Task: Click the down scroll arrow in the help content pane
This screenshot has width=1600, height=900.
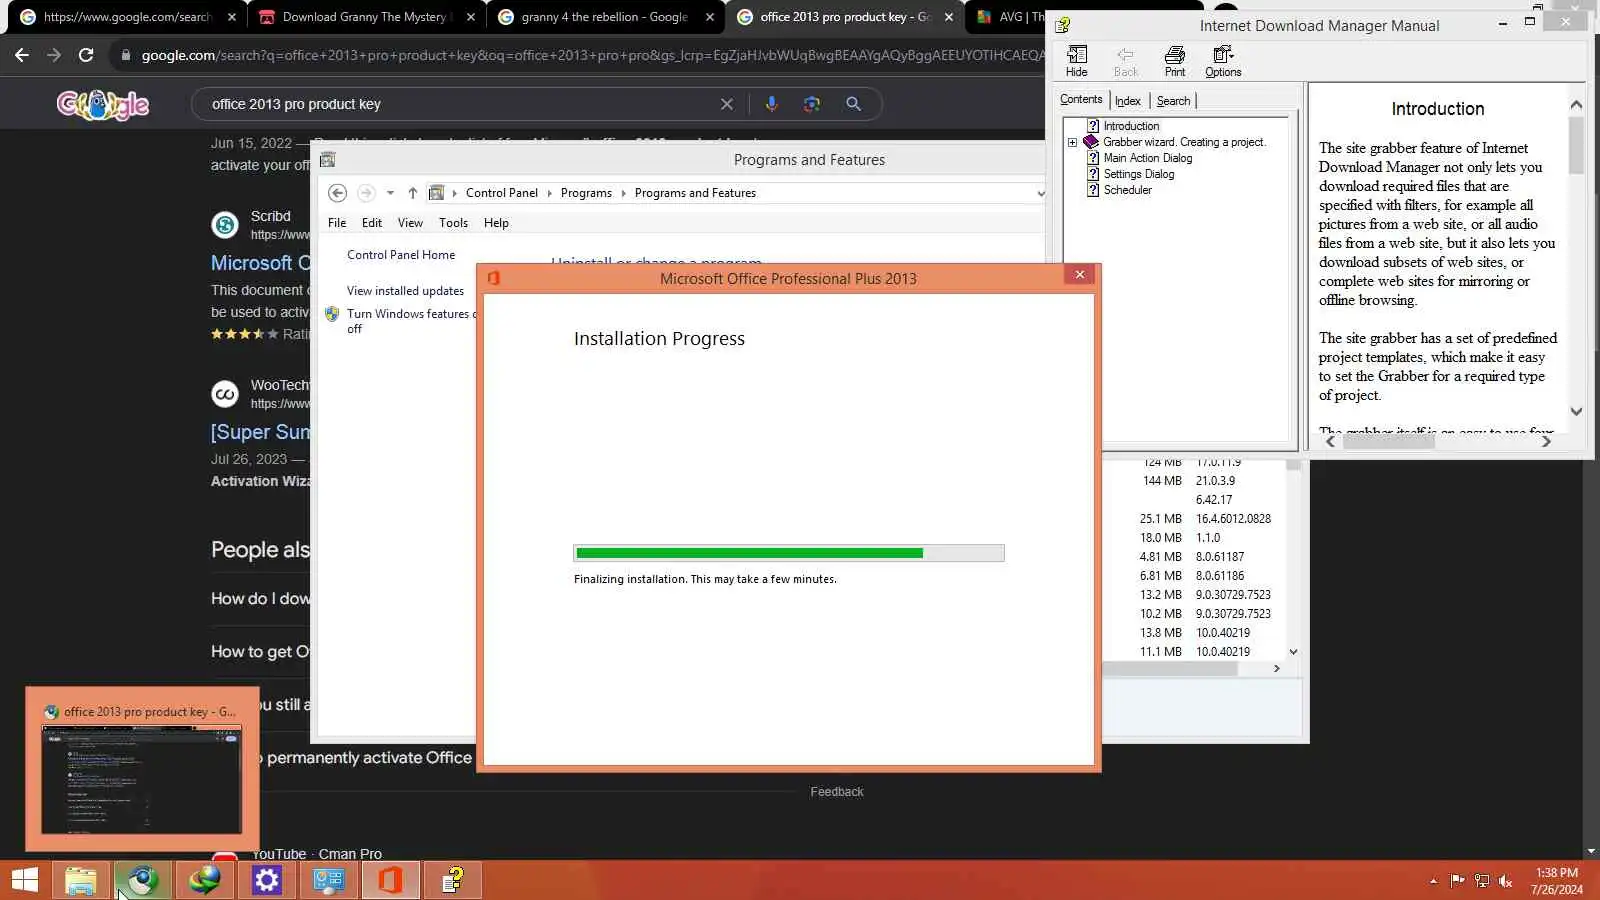Action: (x=1576, y=411)
